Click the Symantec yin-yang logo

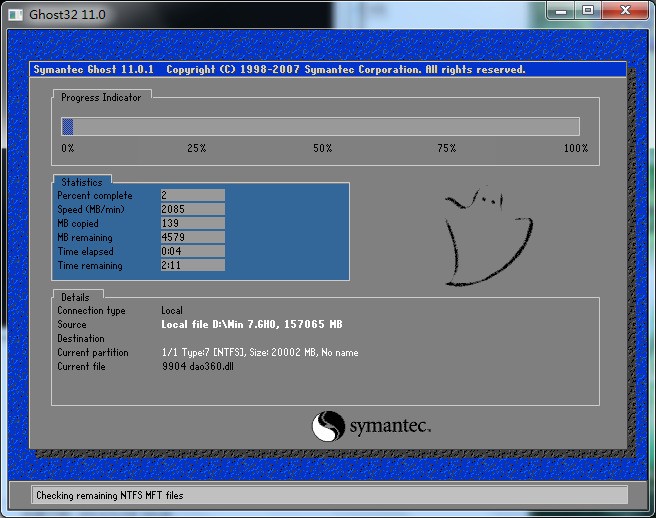tap(328, 427)
